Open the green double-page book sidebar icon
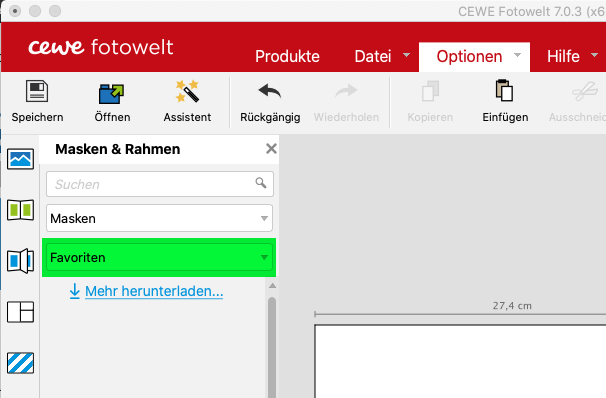Screen dimensions: 606x398 pyautogui.click(x=20, y=210)
